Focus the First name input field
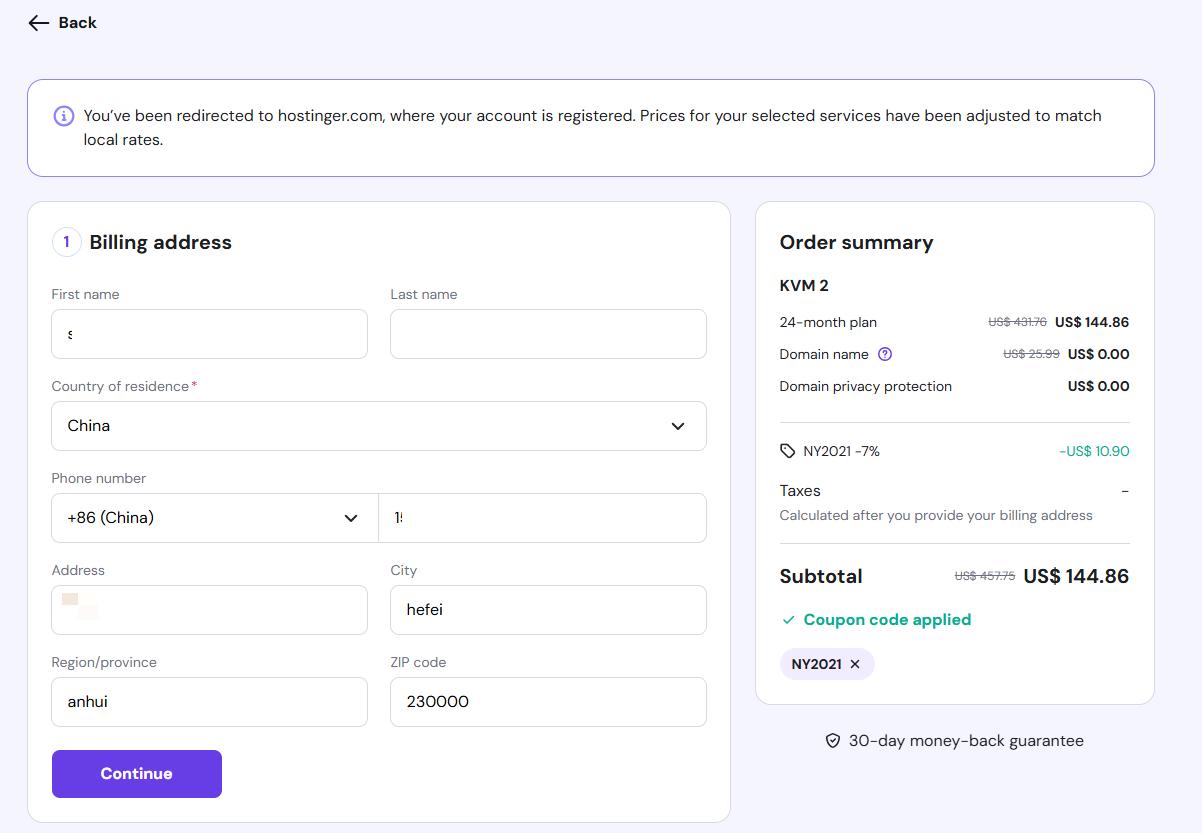 (209, 334)
